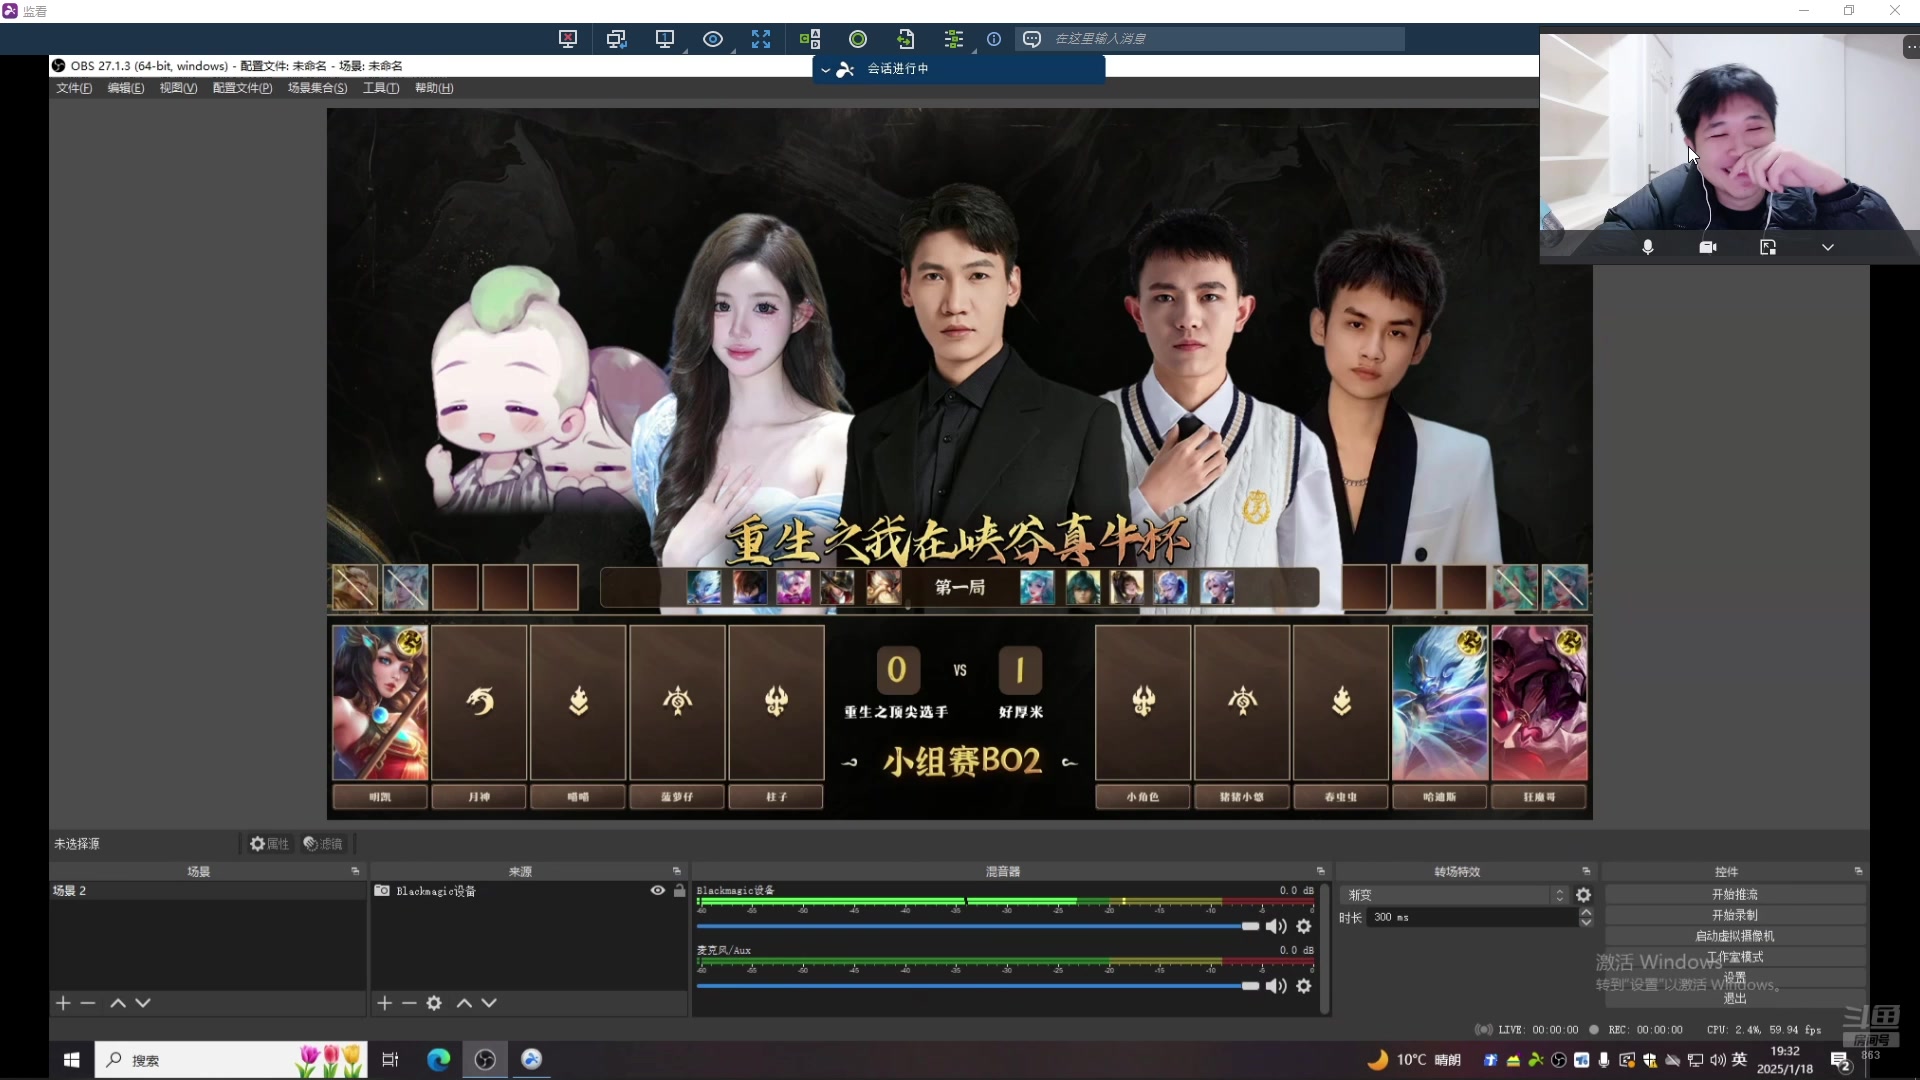Click the 属性 properties button
Image resolution: width=1920 pixels, height=1080 pixels.
click(270, 844)
